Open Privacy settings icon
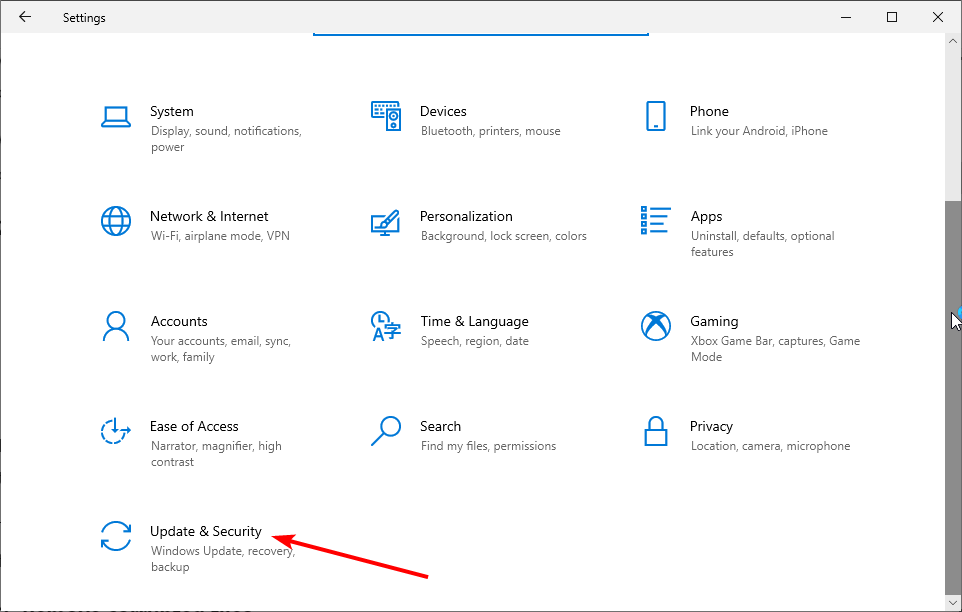 point(656,430)
